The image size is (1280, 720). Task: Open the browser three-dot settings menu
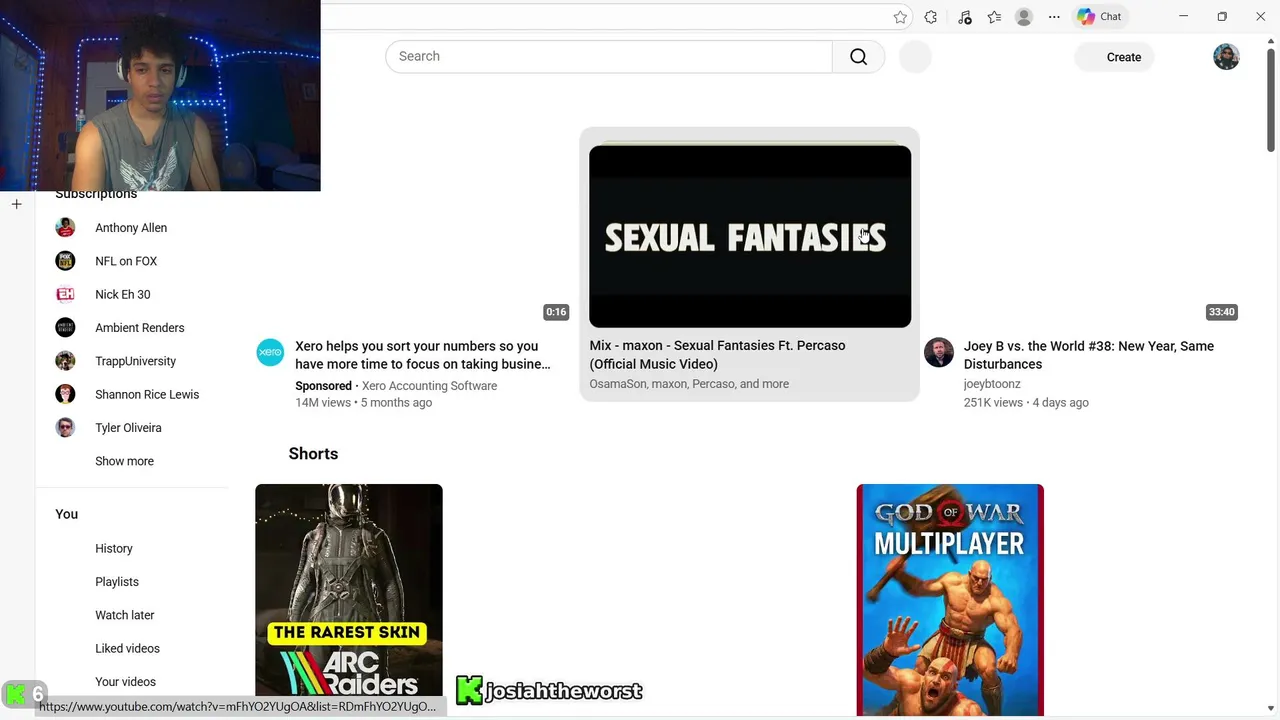(x=1054, y=17)
